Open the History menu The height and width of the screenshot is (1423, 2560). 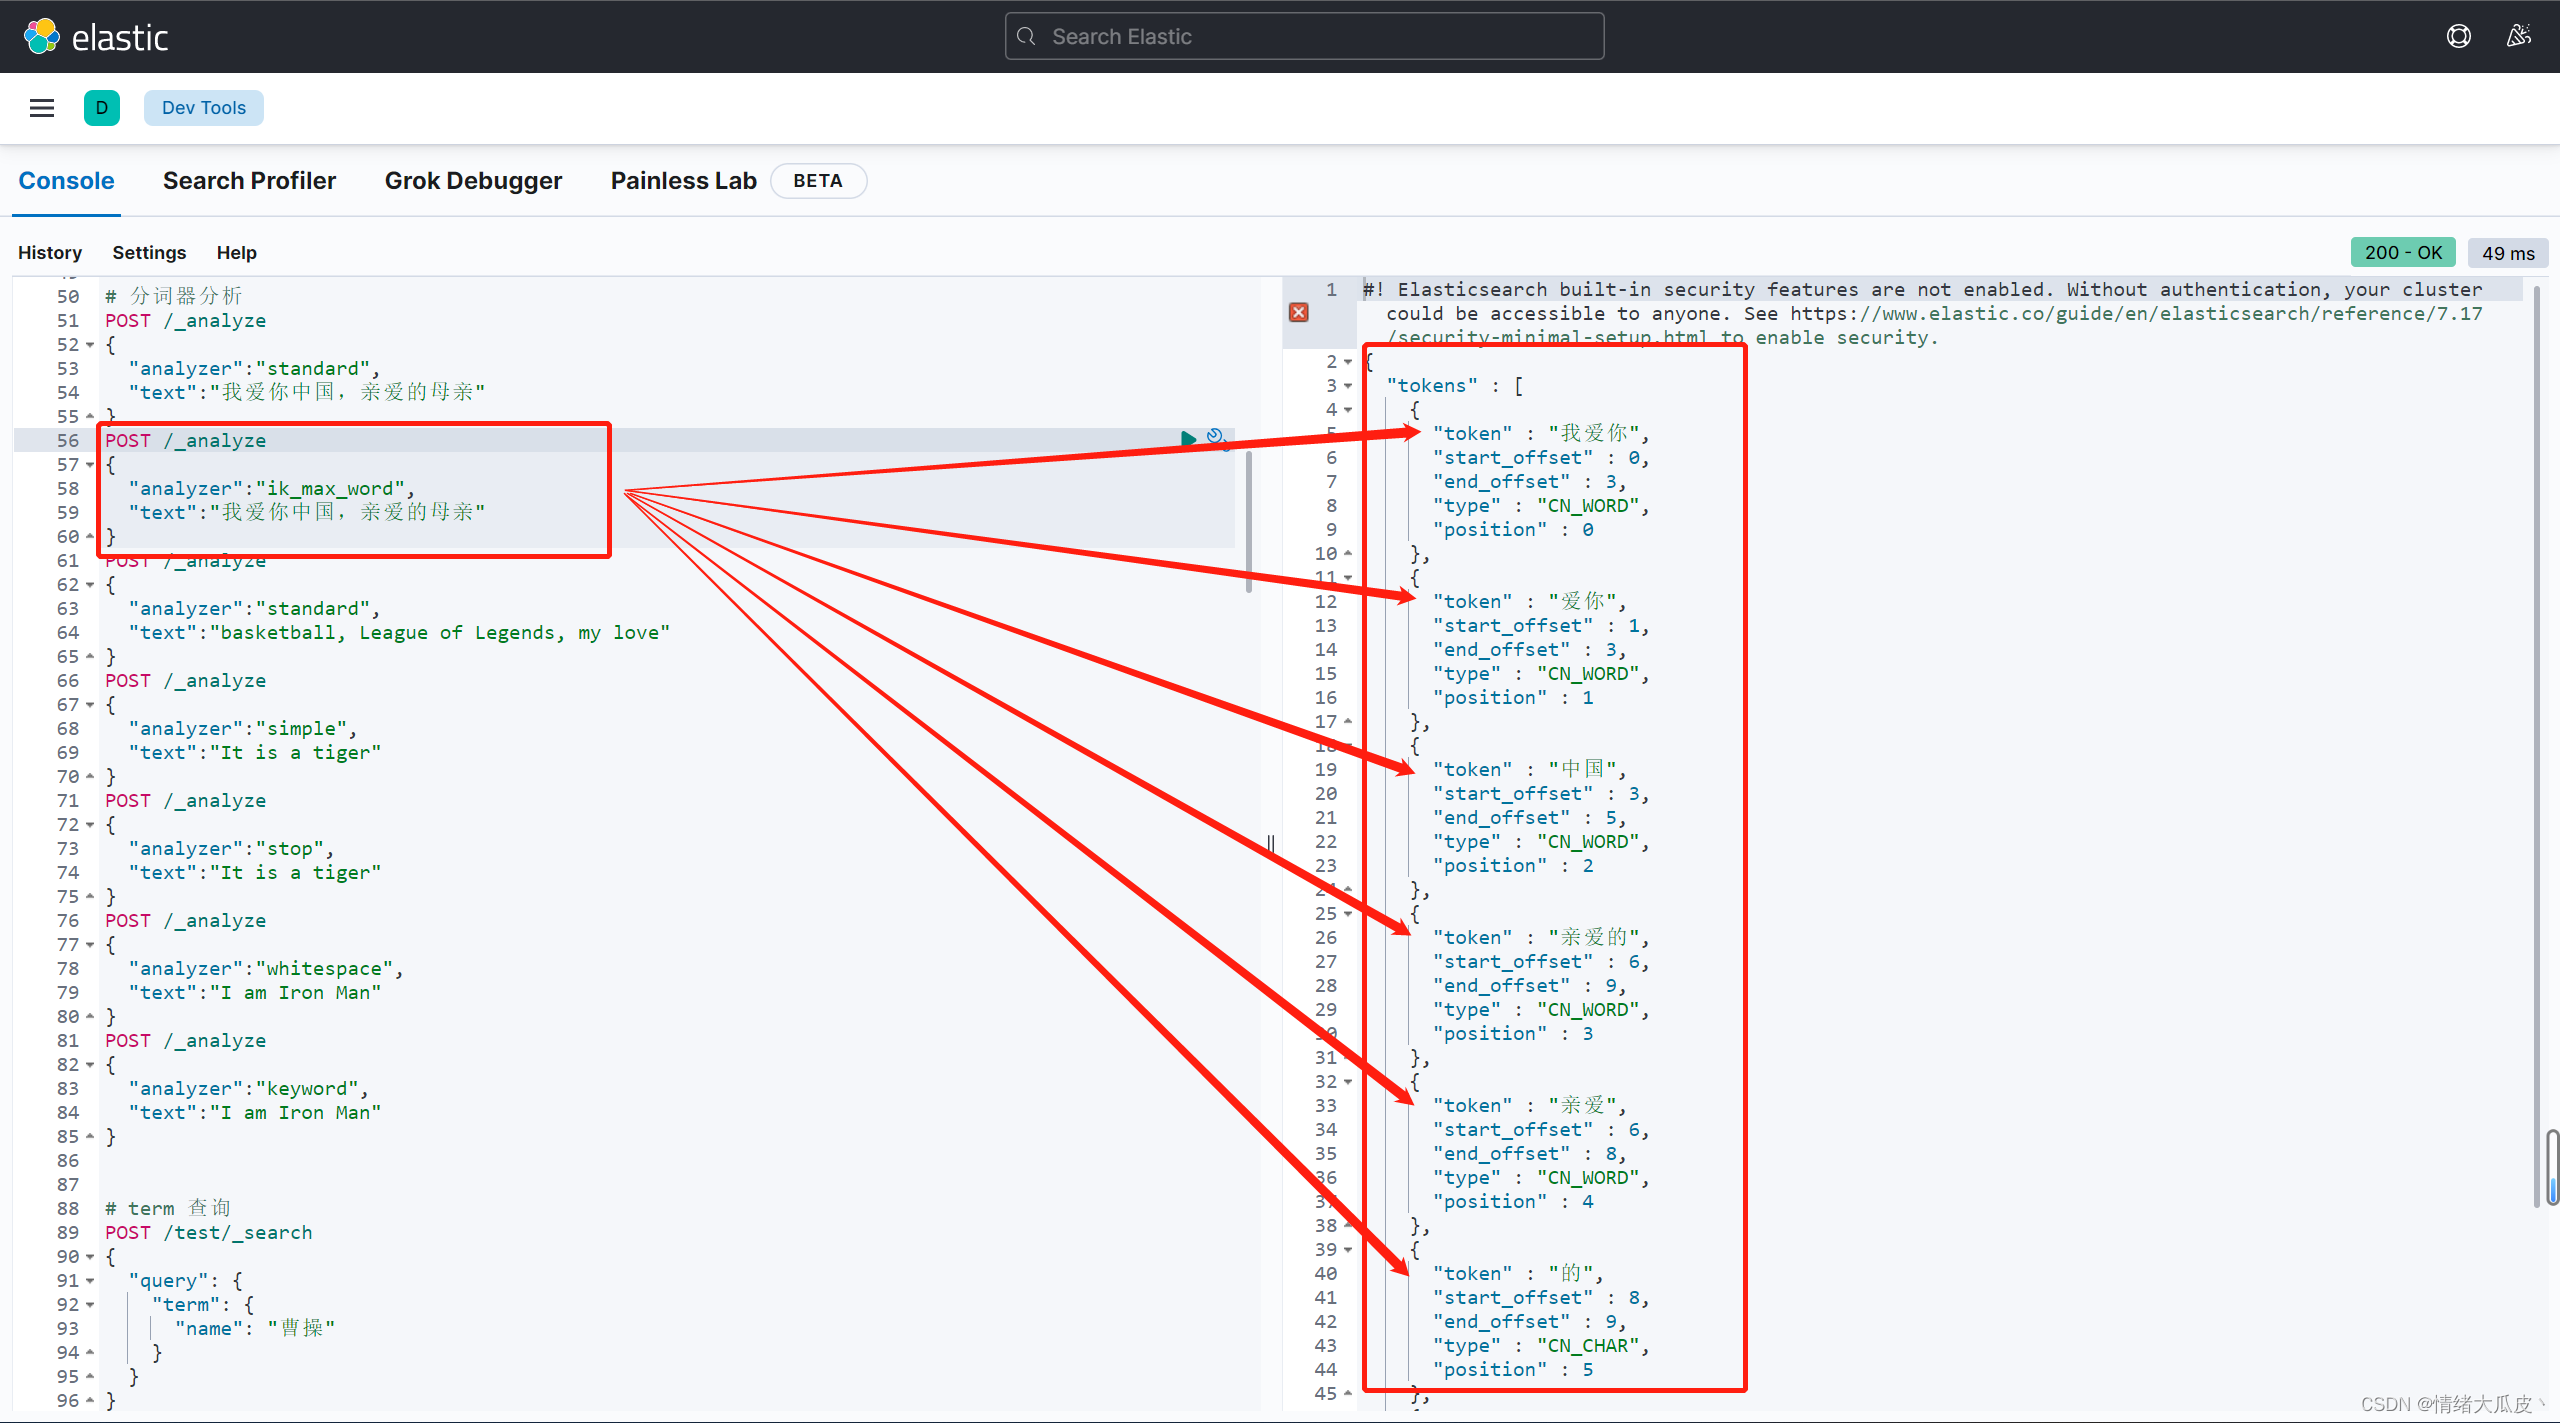coord(50,253)
